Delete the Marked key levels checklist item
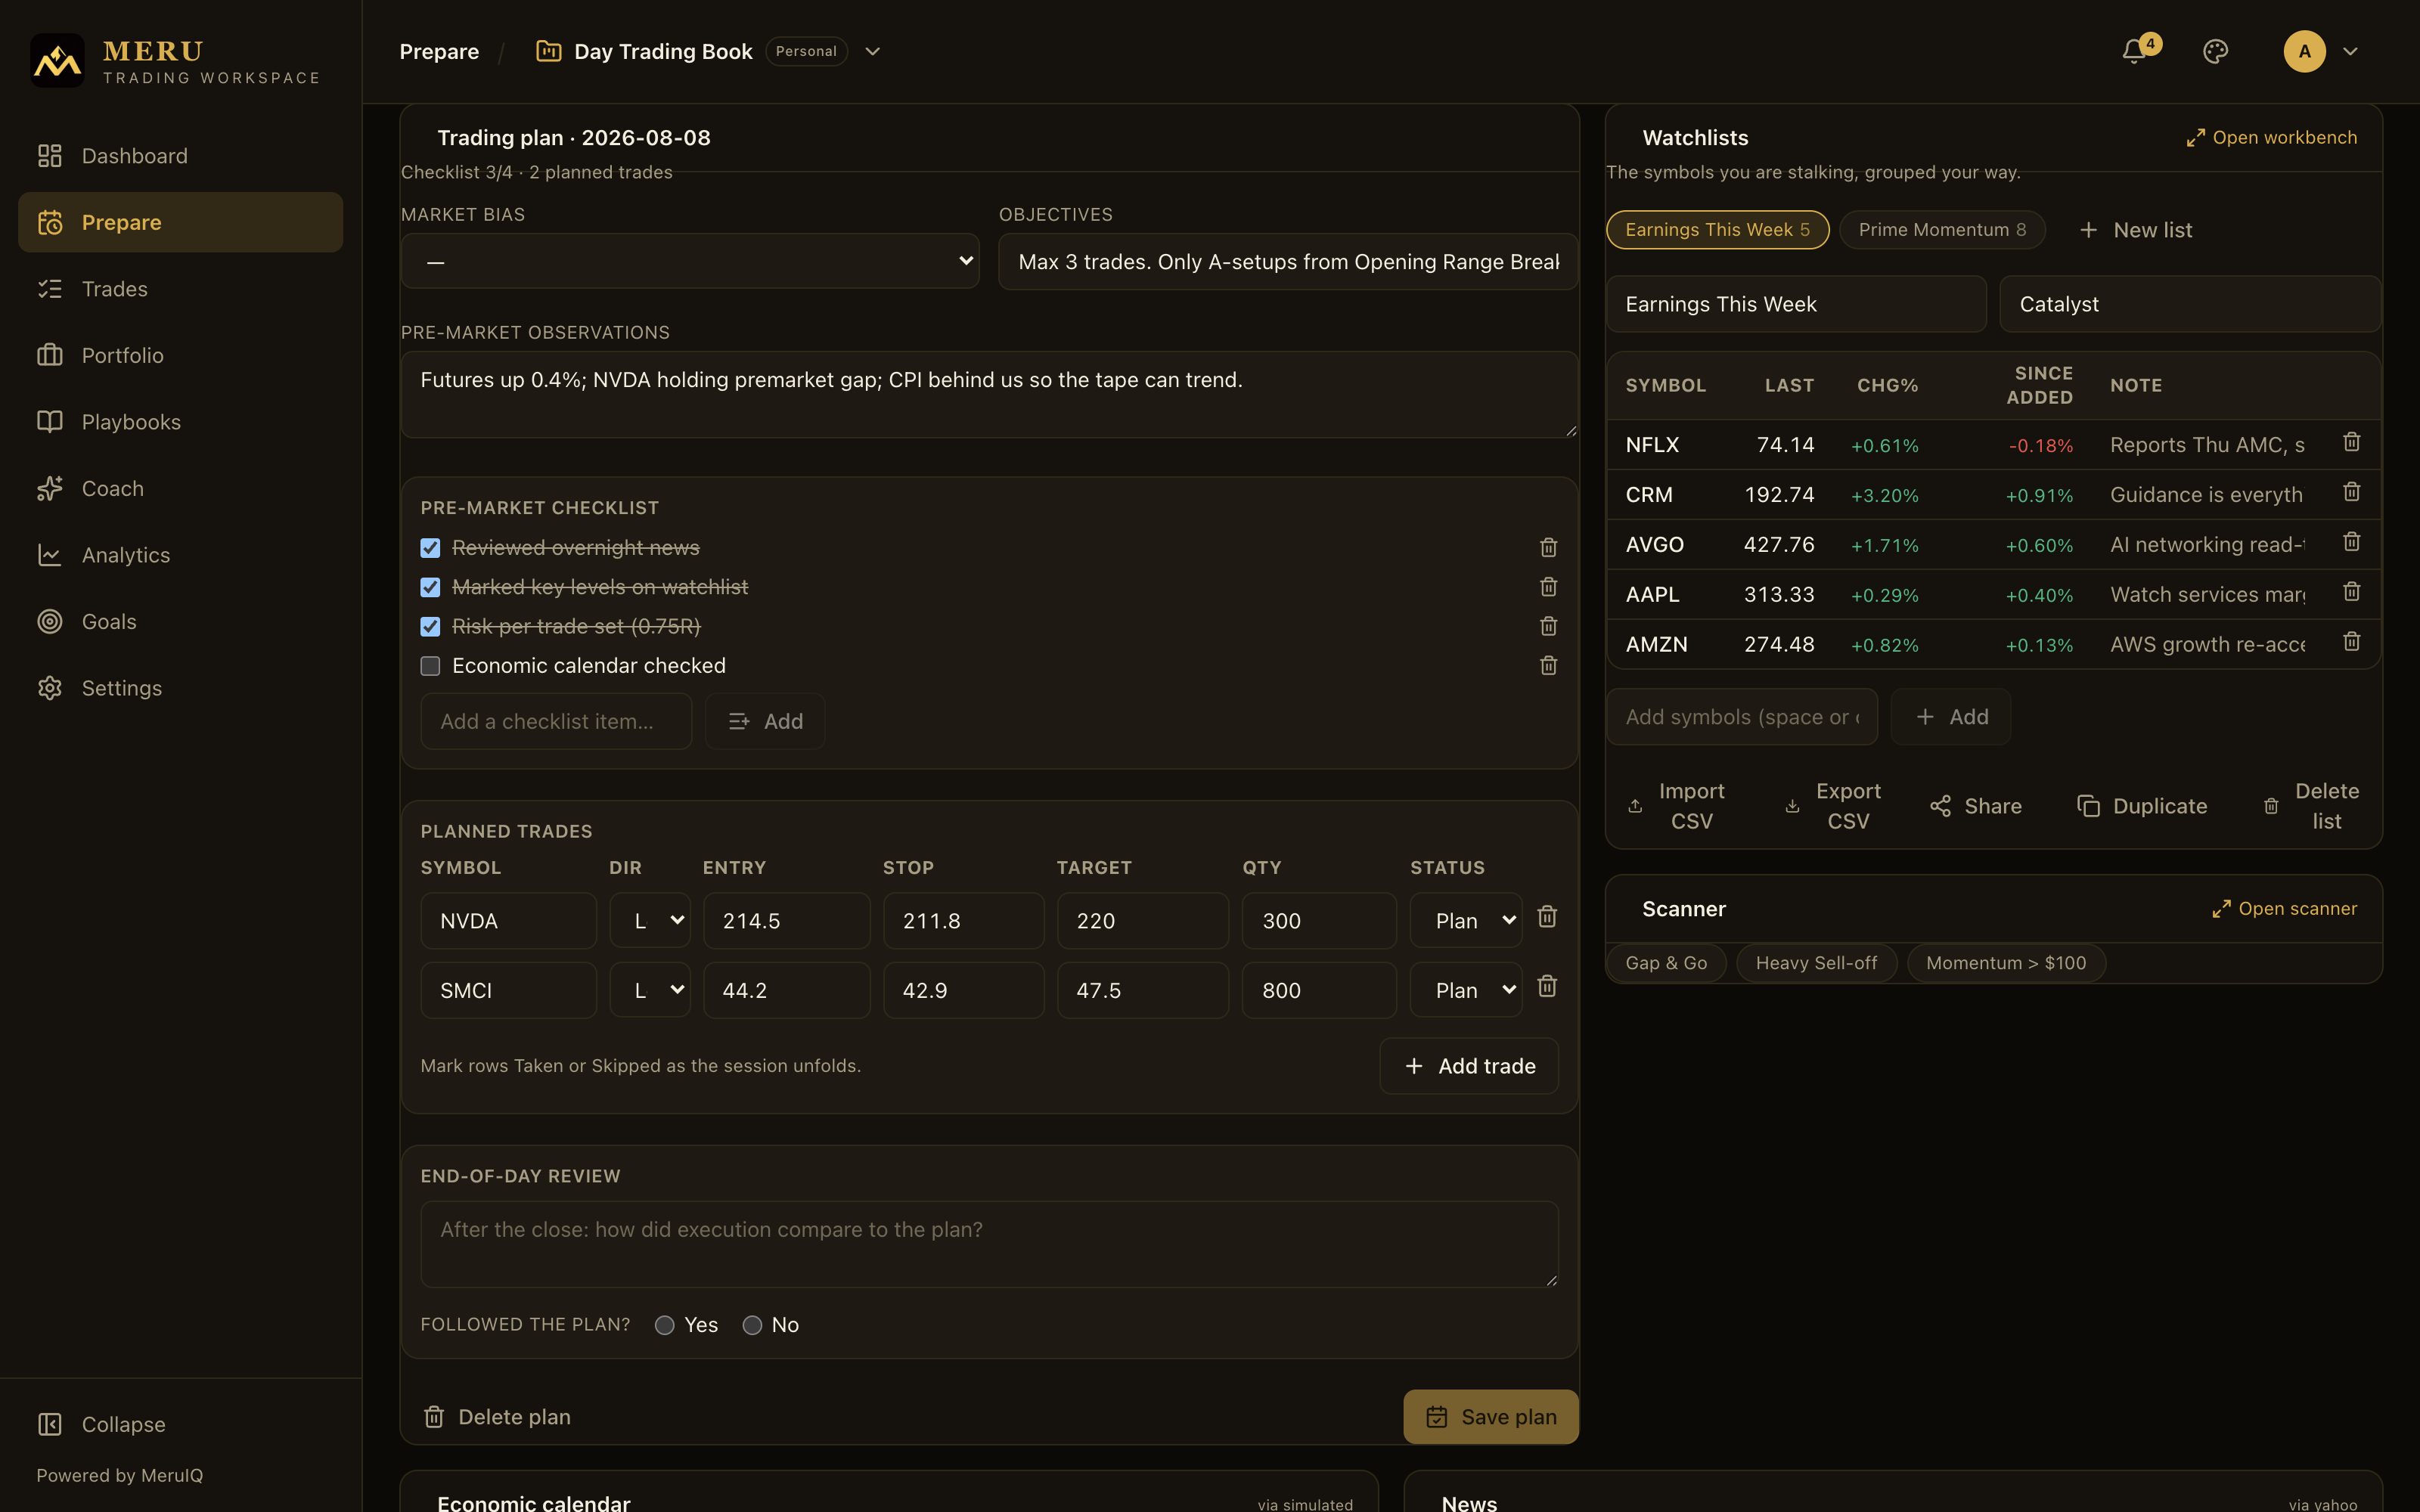The width and height of the screenshot is (2420, 1512). coord(1548,587)
